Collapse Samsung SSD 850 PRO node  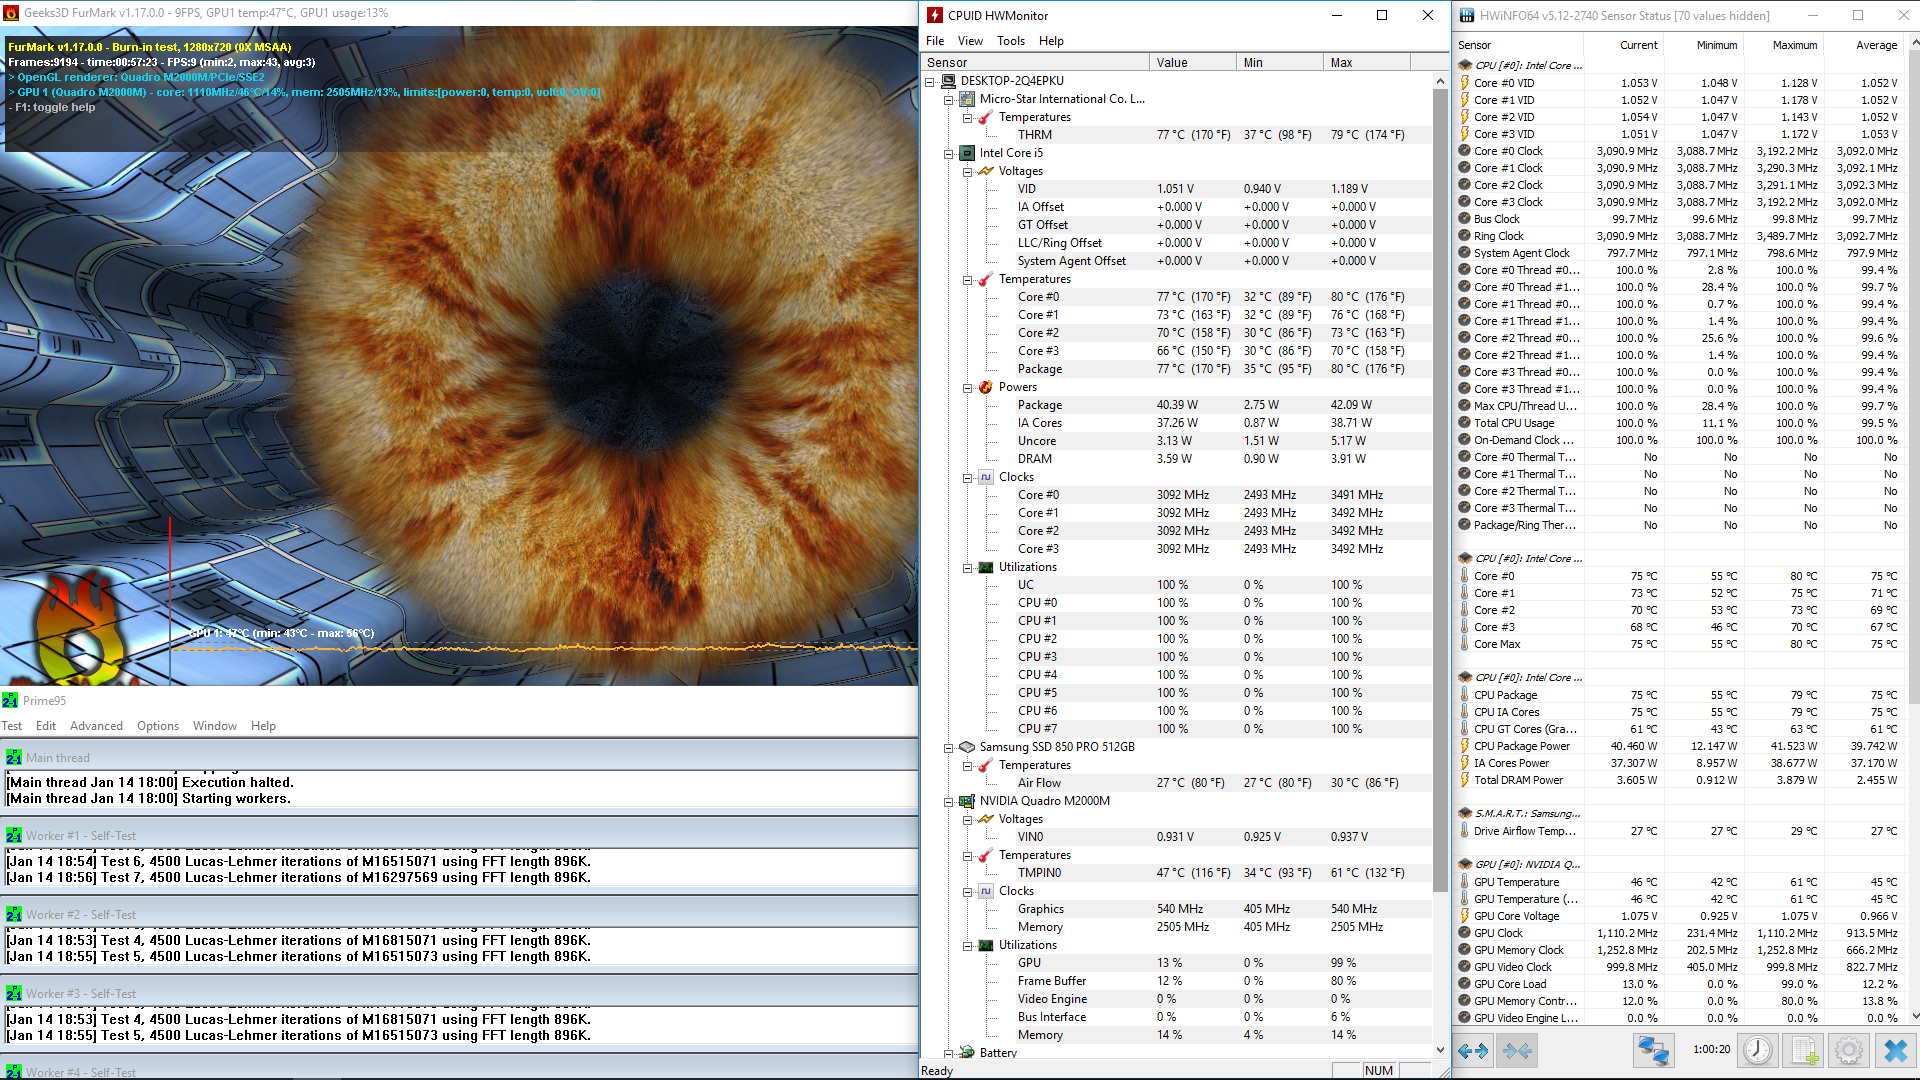949,748
